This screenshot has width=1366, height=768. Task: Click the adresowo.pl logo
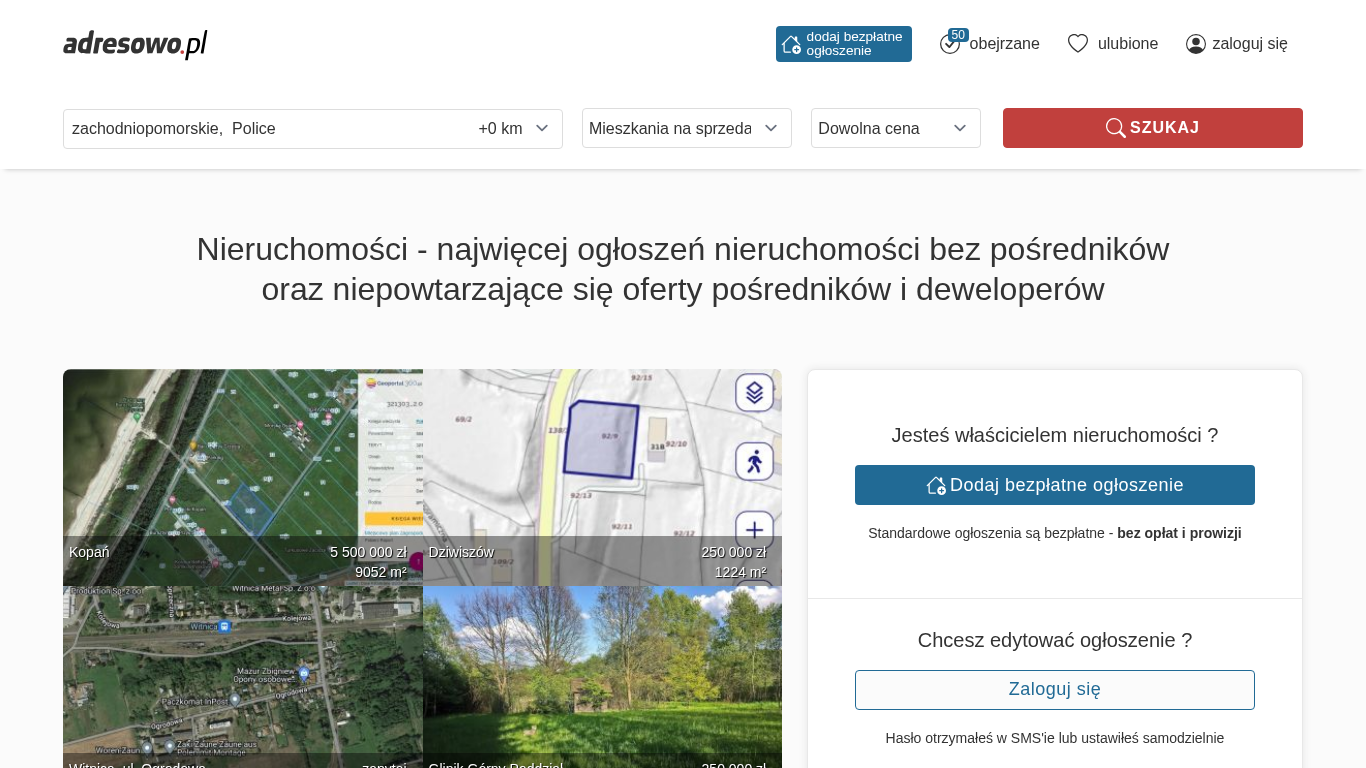(135, 44)
